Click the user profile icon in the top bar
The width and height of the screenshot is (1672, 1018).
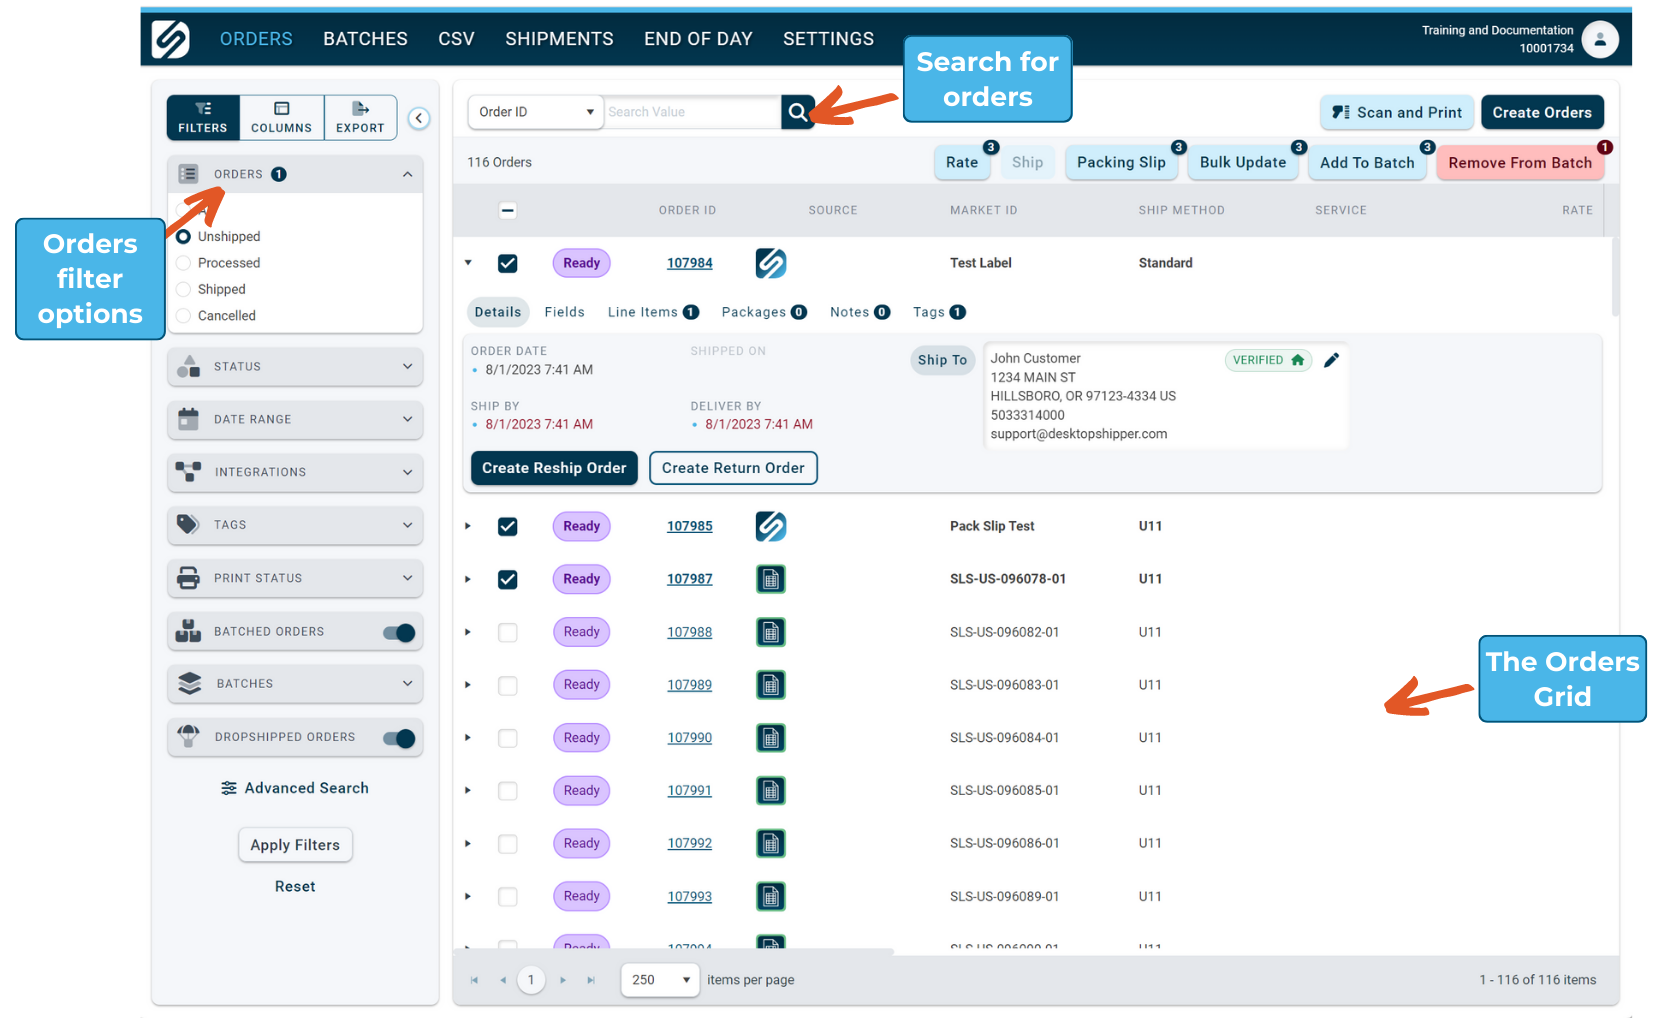point(1600,39)
